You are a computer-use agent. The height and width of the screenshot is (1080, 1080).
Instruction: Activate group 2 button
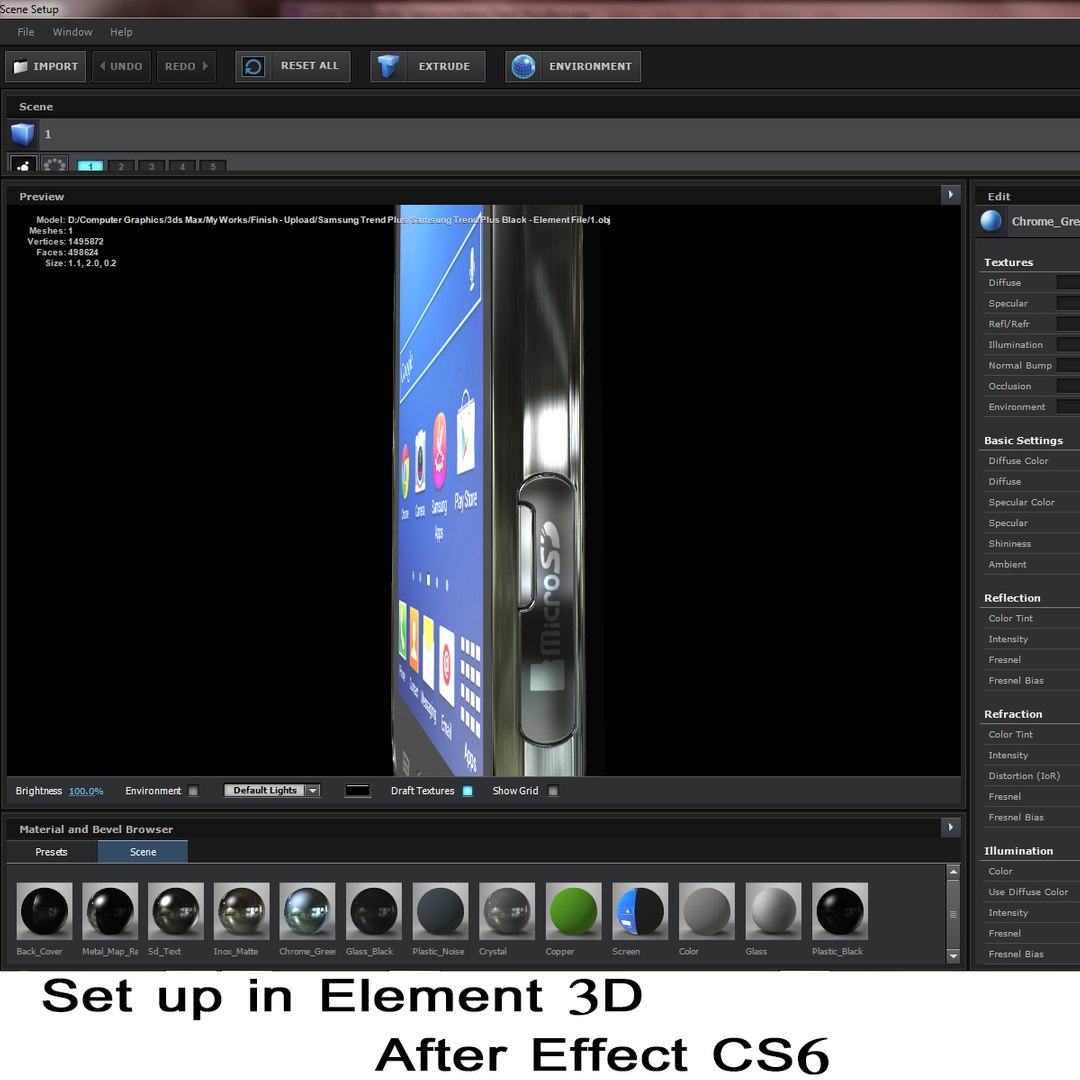[x=121, y=166]
